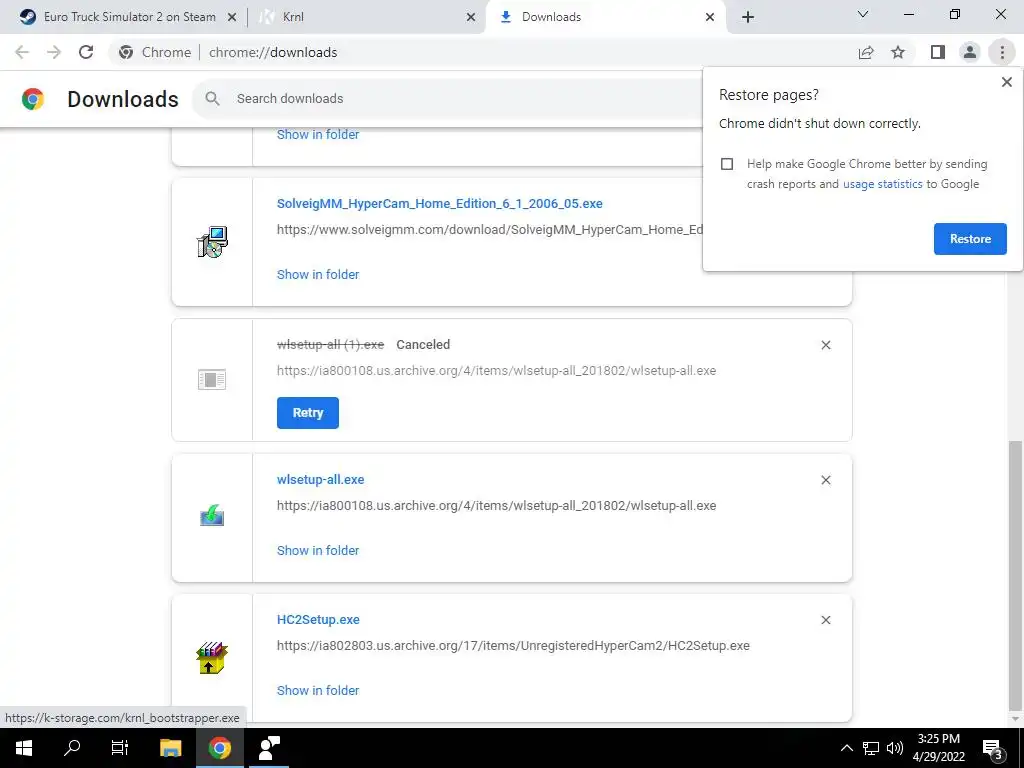This screenshot has height=768, width=1024.
Task: Remove wlsetup-all.exe entry from list
Action: [825, 480]
